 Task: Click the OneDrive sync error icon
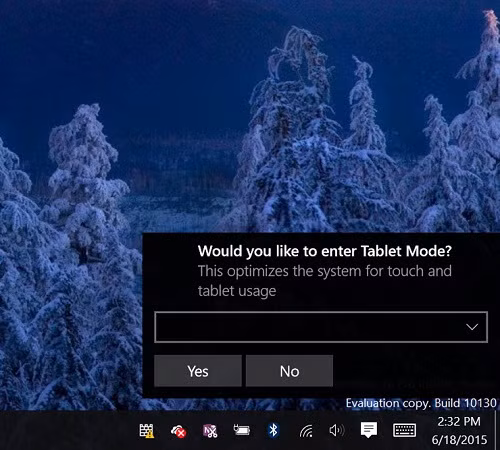[178, 431]
